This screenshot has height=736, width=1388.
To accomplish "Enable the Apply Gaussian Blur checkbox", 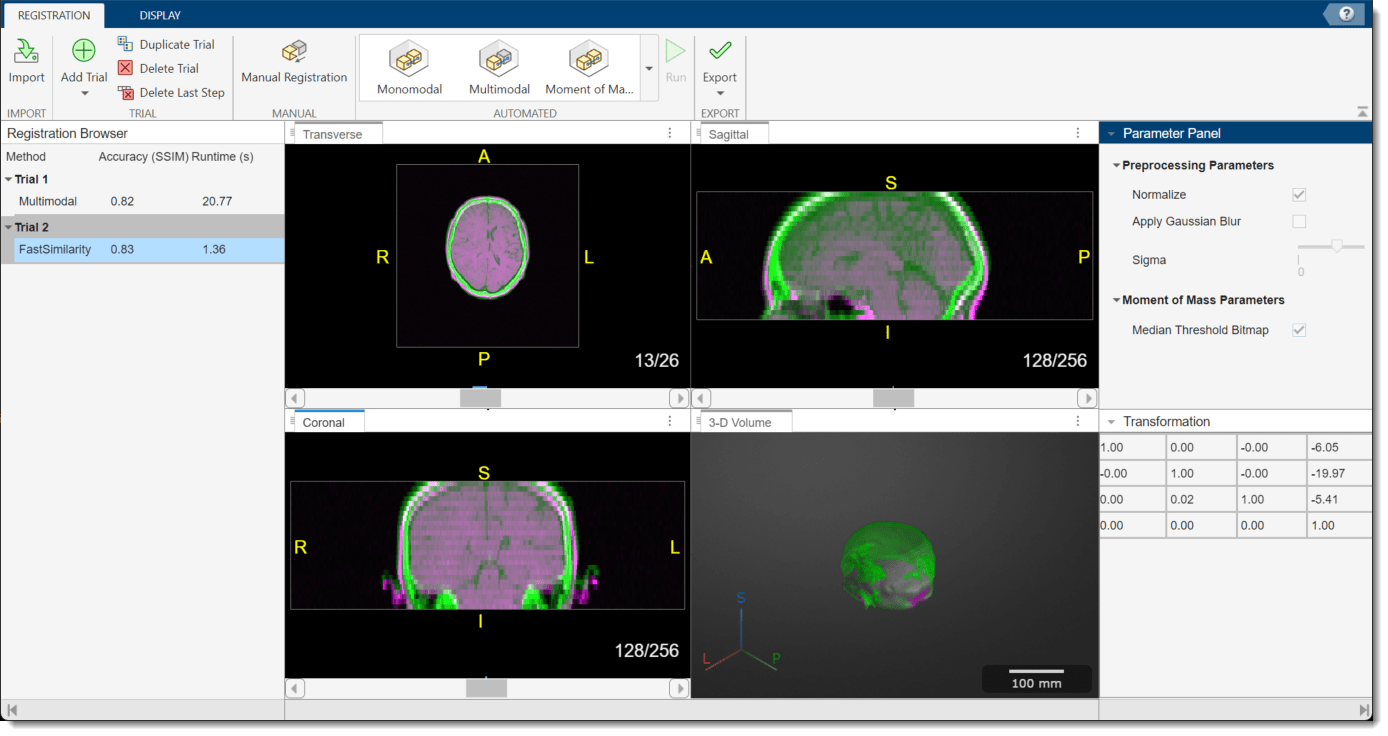I will point(1299,221).
